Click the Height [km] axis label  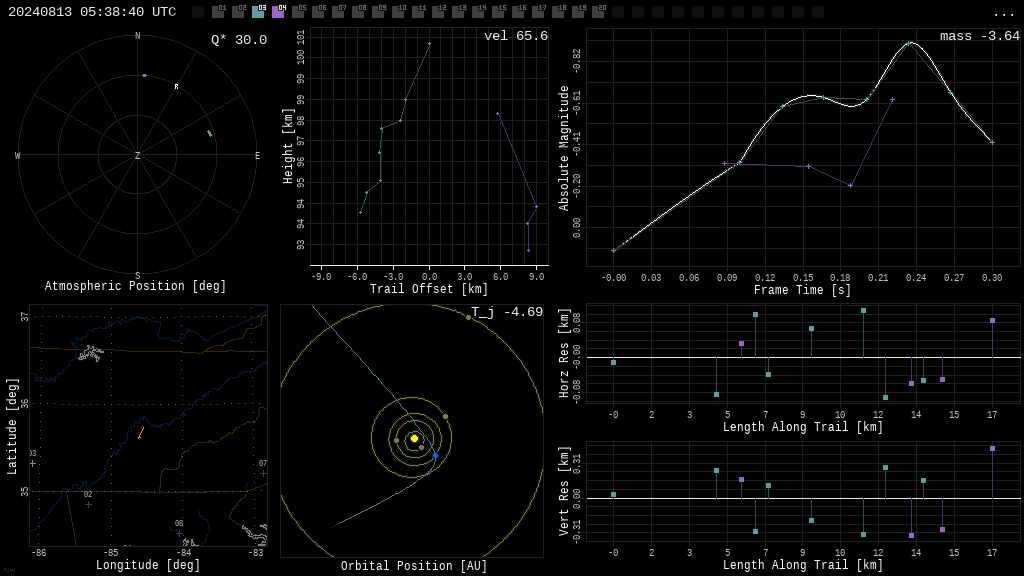(288, 146)
